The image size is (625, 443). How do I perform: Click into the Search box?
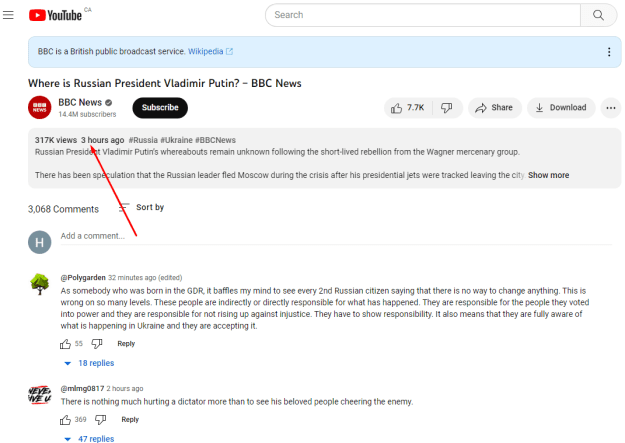pos(423,15)
